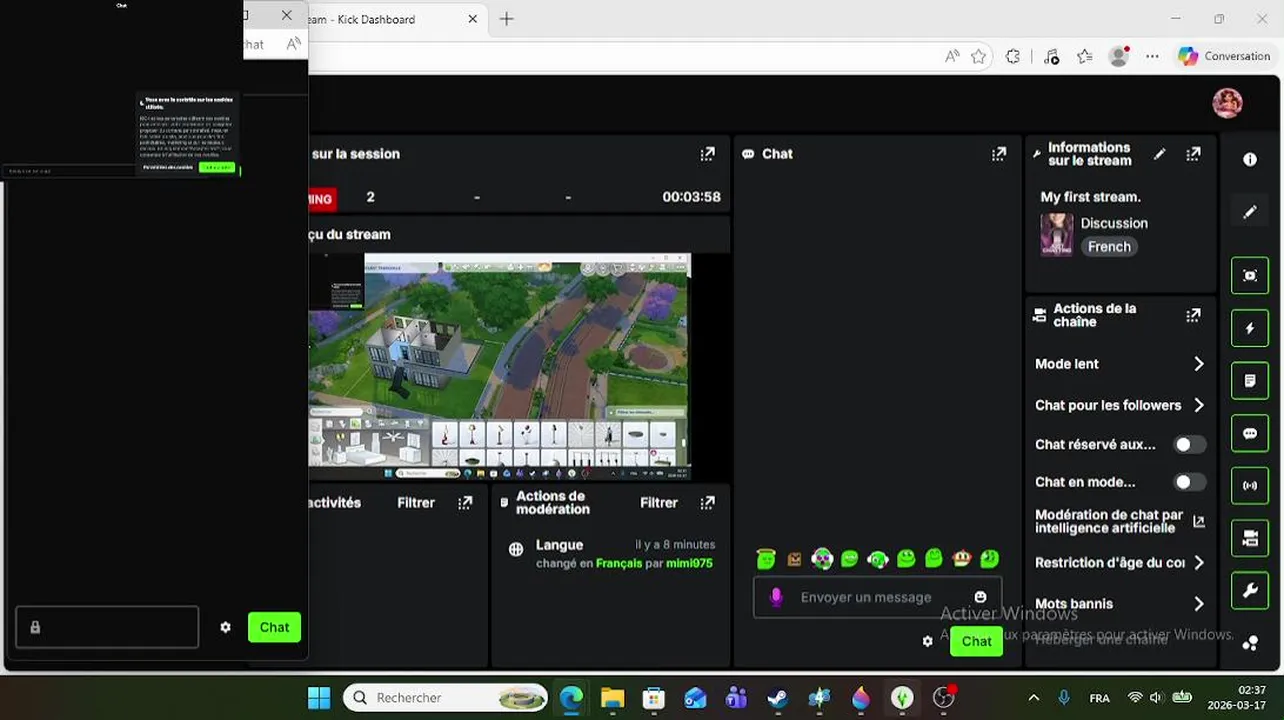Viewport: 1284px width, 720px height.
Task: Open dashboard chat settings gear
Action: pos(928,641)
